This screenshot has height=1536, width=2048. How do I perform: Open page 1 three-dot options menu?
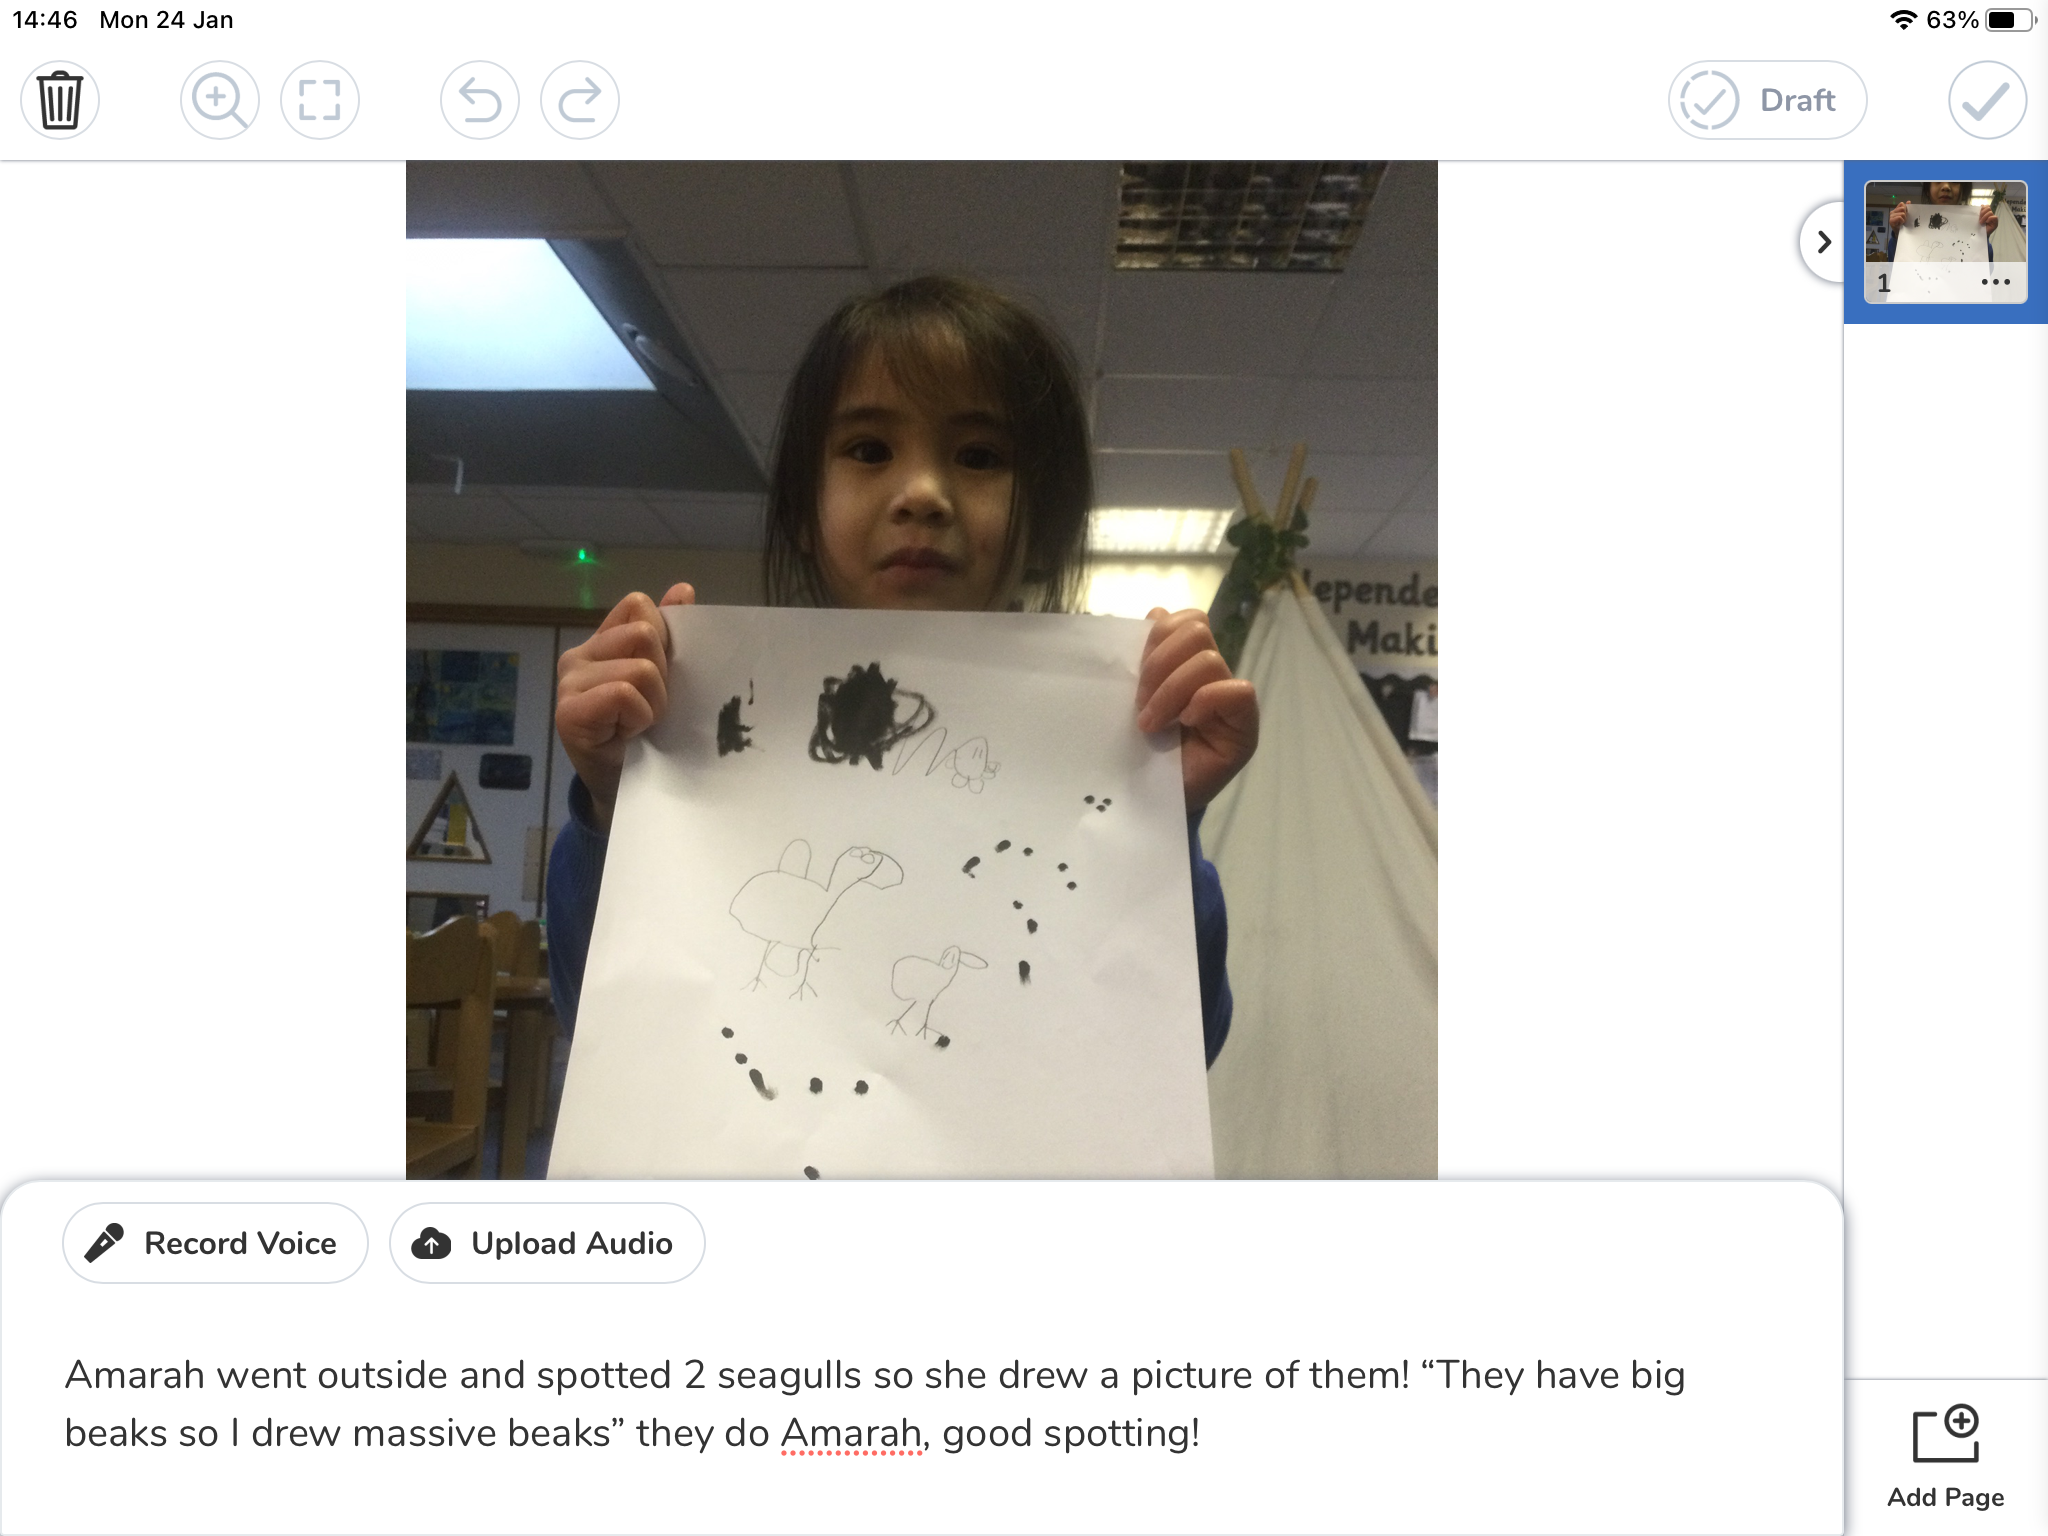[1995, 282]
